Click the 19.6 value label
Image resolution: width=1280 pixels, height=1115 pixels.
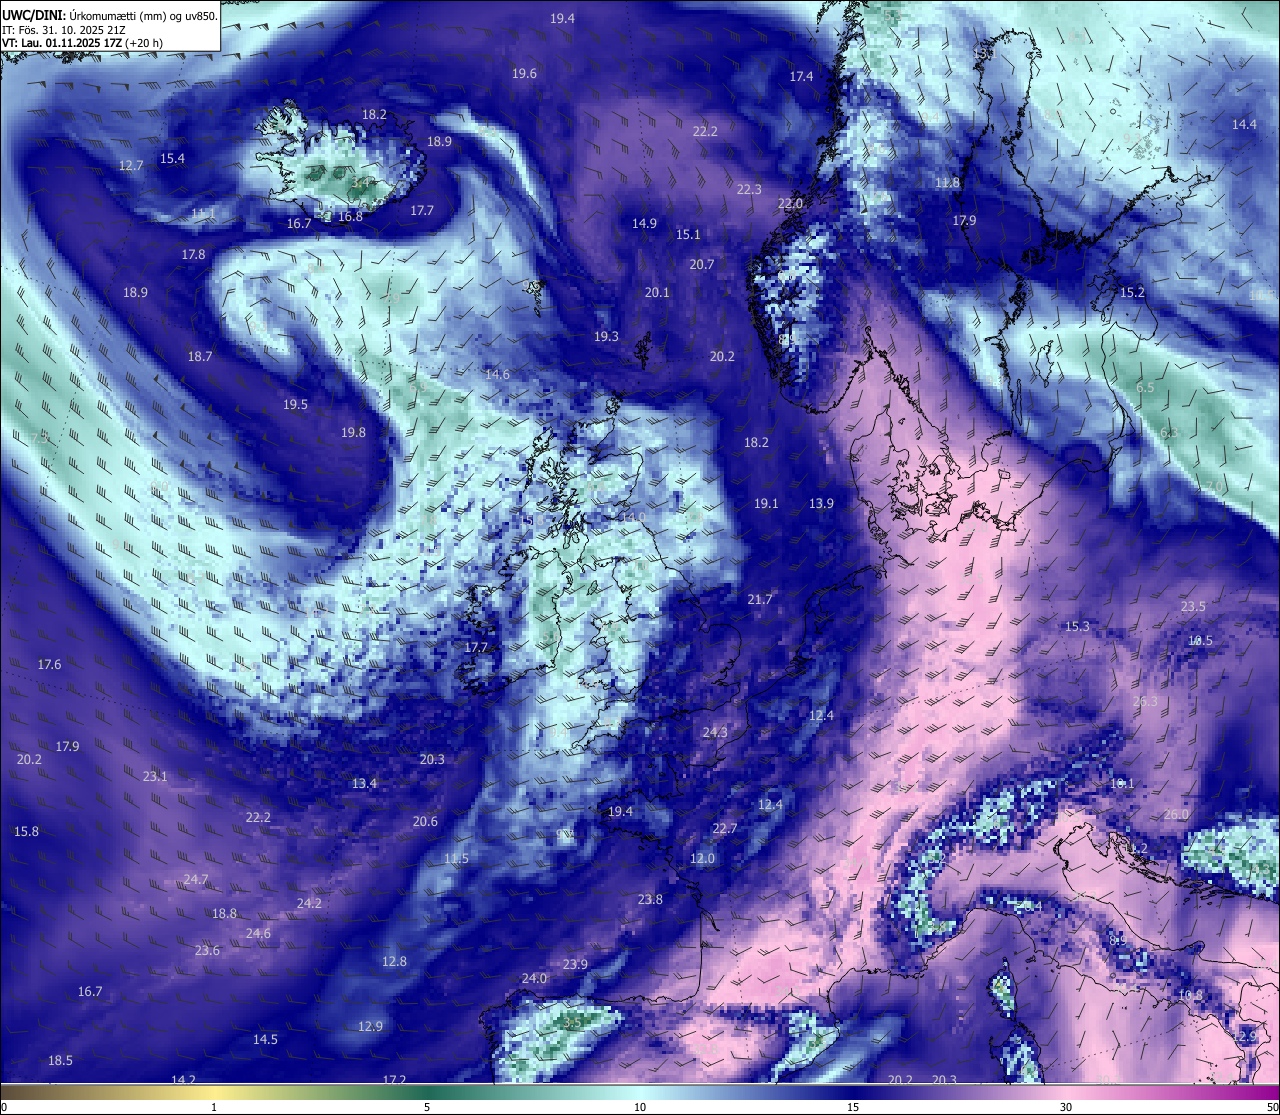(x=524, y=73)
